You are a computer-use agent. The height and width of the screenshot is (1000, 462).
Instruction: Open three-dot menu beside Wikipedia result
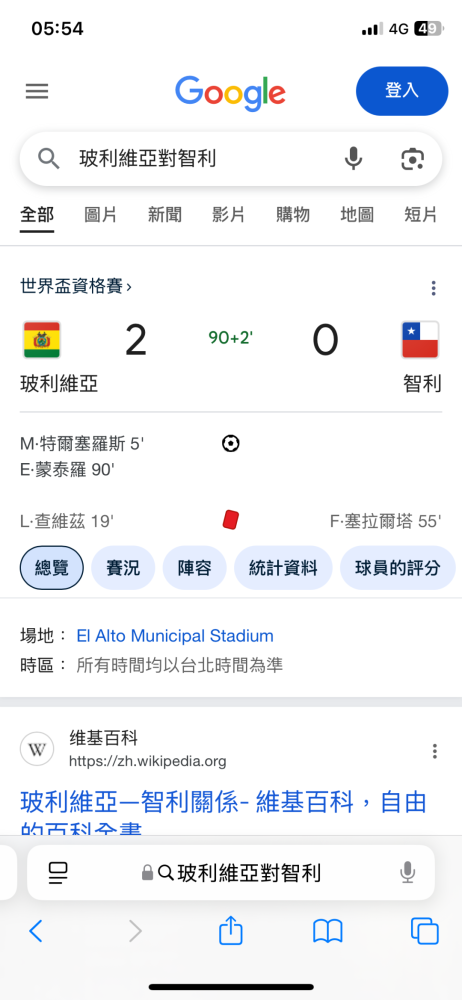pos(435,751)
